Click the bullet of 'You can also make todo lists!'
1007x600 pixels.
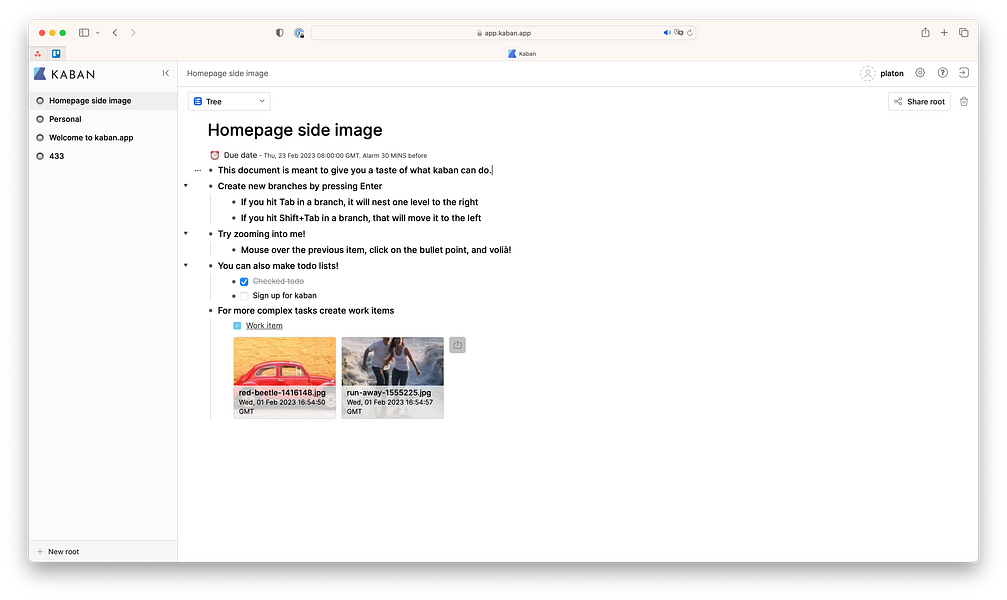(211, 266)
